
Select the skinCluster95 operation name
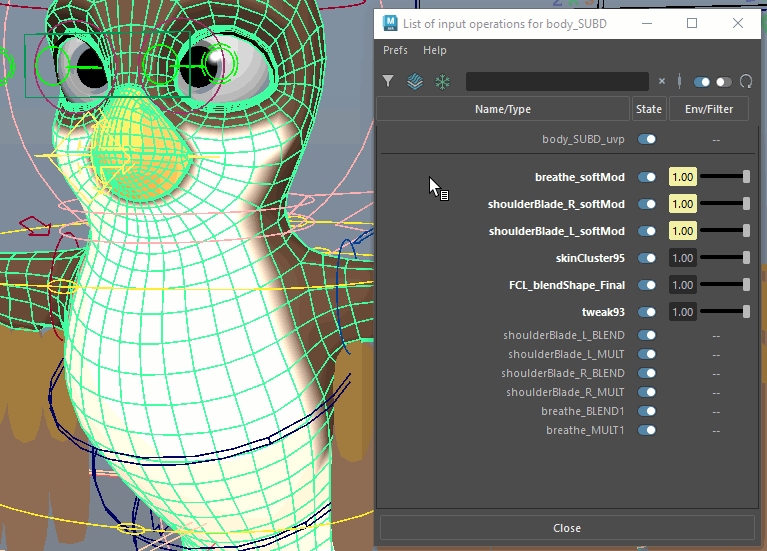click(590, 258)
